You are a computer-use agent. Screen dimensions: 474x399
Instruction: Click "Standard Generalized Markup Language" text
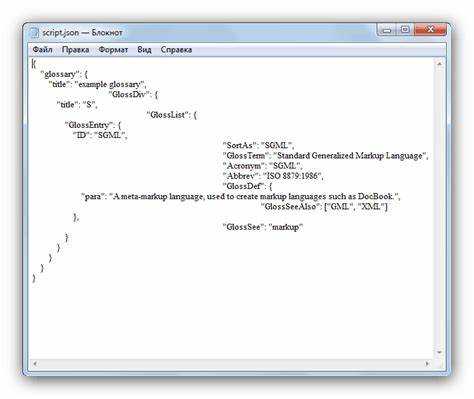350,156
